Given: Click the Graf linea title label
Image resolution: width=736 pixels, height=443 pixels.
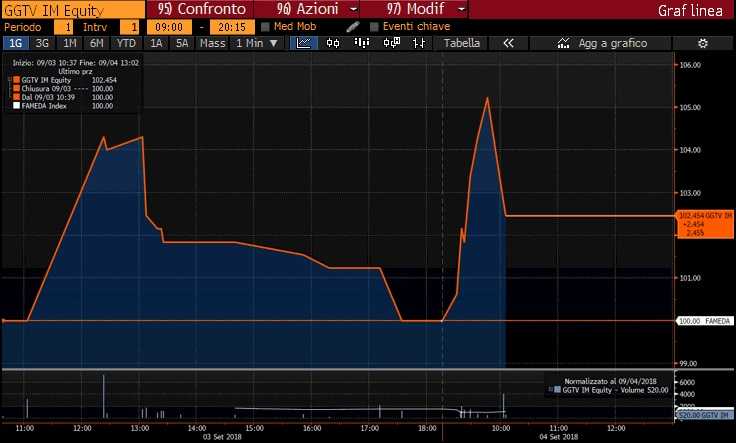Looking at the screenshot, I should pos(690,10).
